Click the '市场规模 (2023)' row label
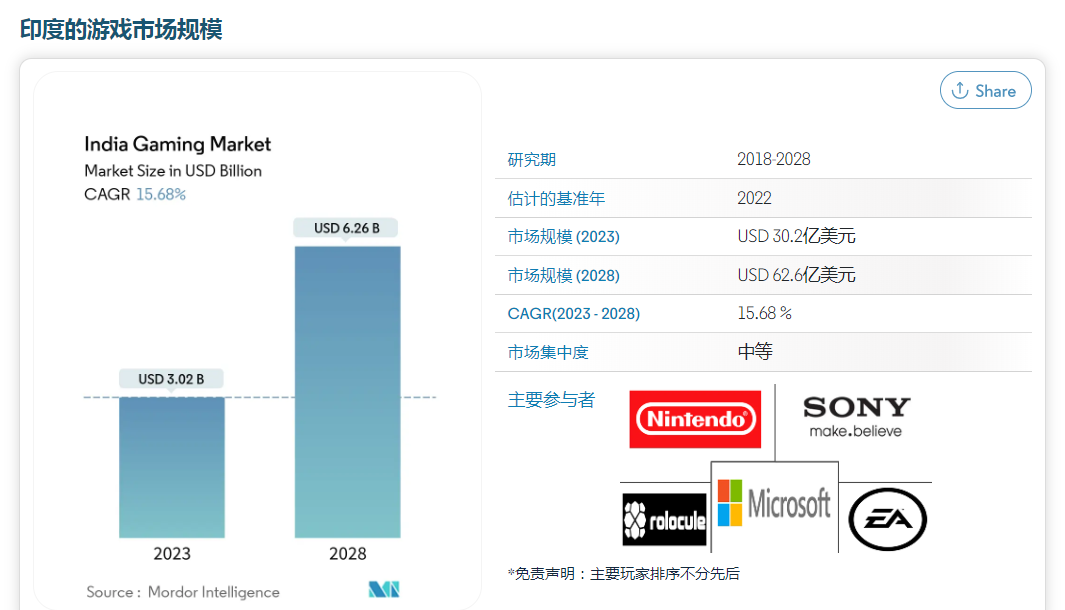Viewport: 1065px width, 610px height. (x=564, y=236)
